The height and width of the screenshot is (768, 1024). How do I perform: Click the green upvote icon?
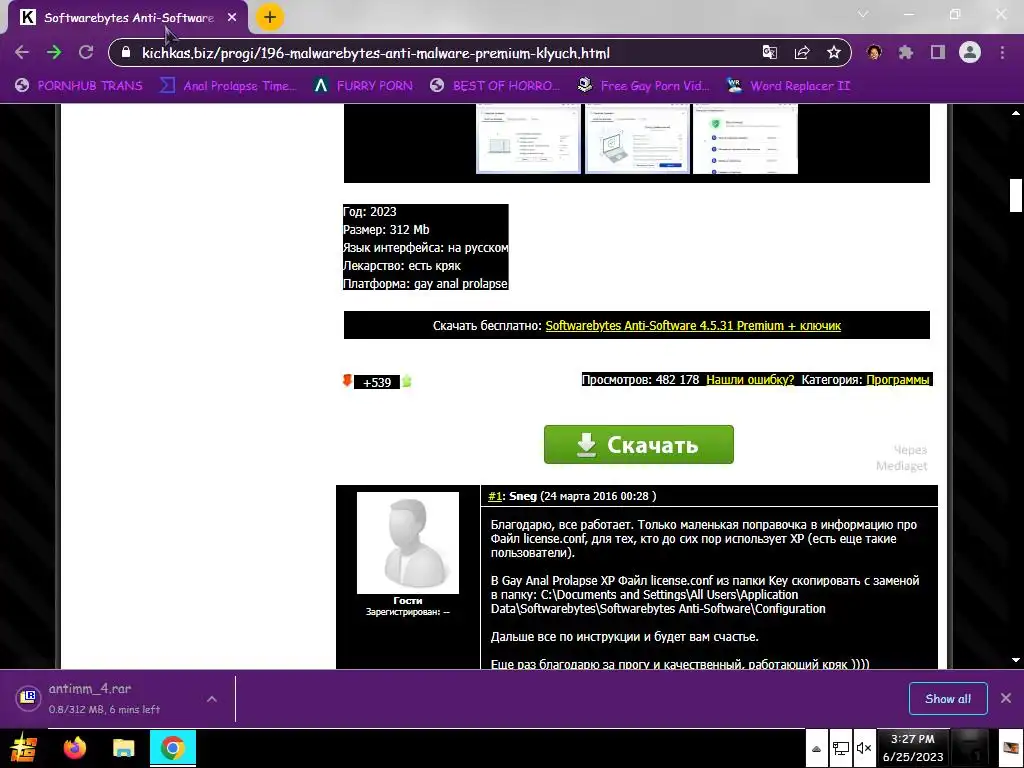coord(407,381)
